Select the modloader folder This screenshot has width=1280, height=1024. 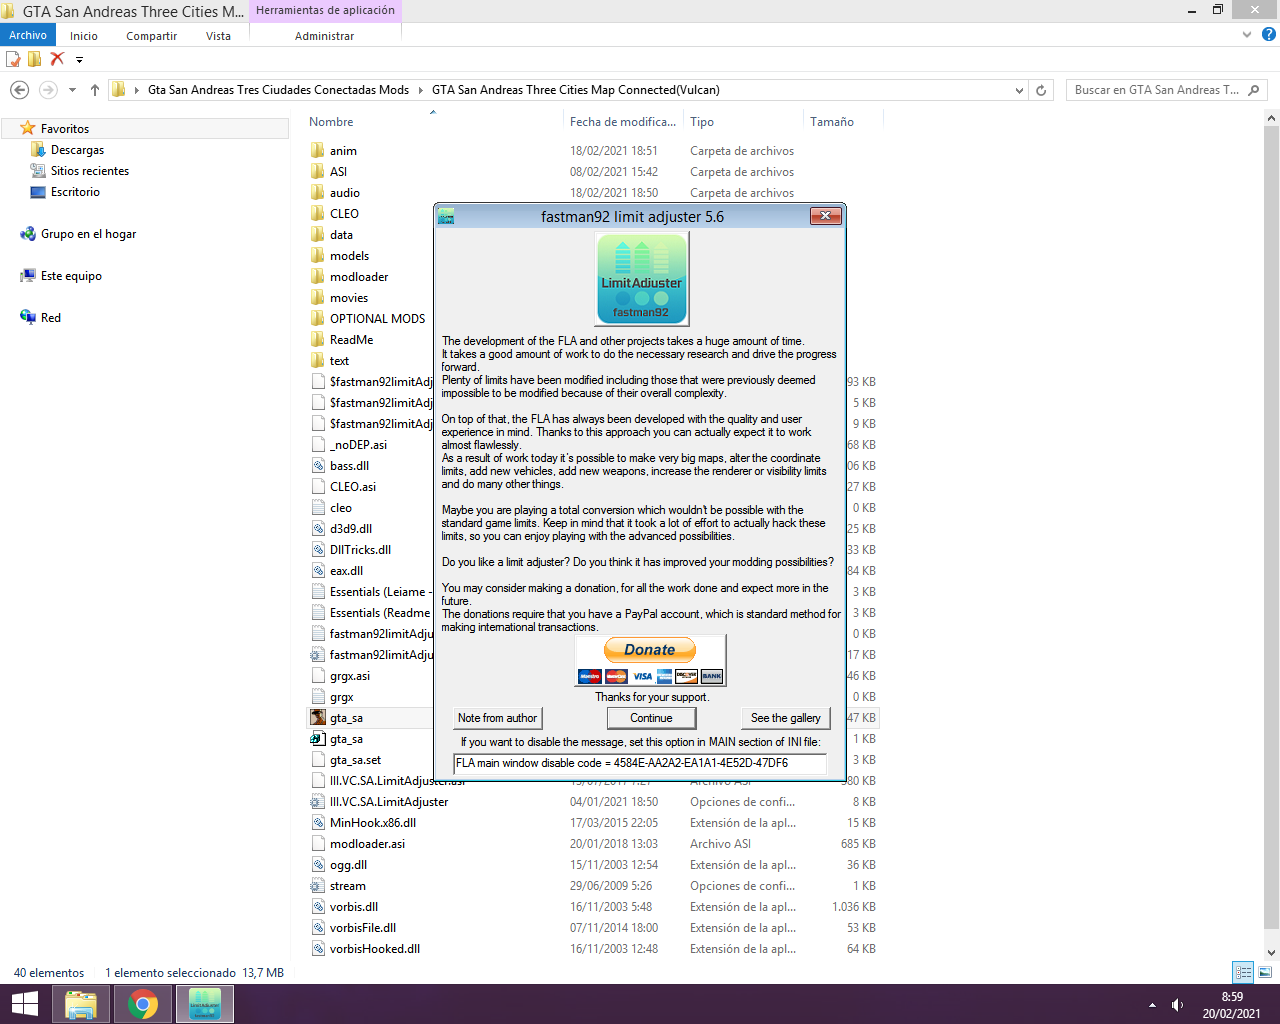tap(359, 277)
